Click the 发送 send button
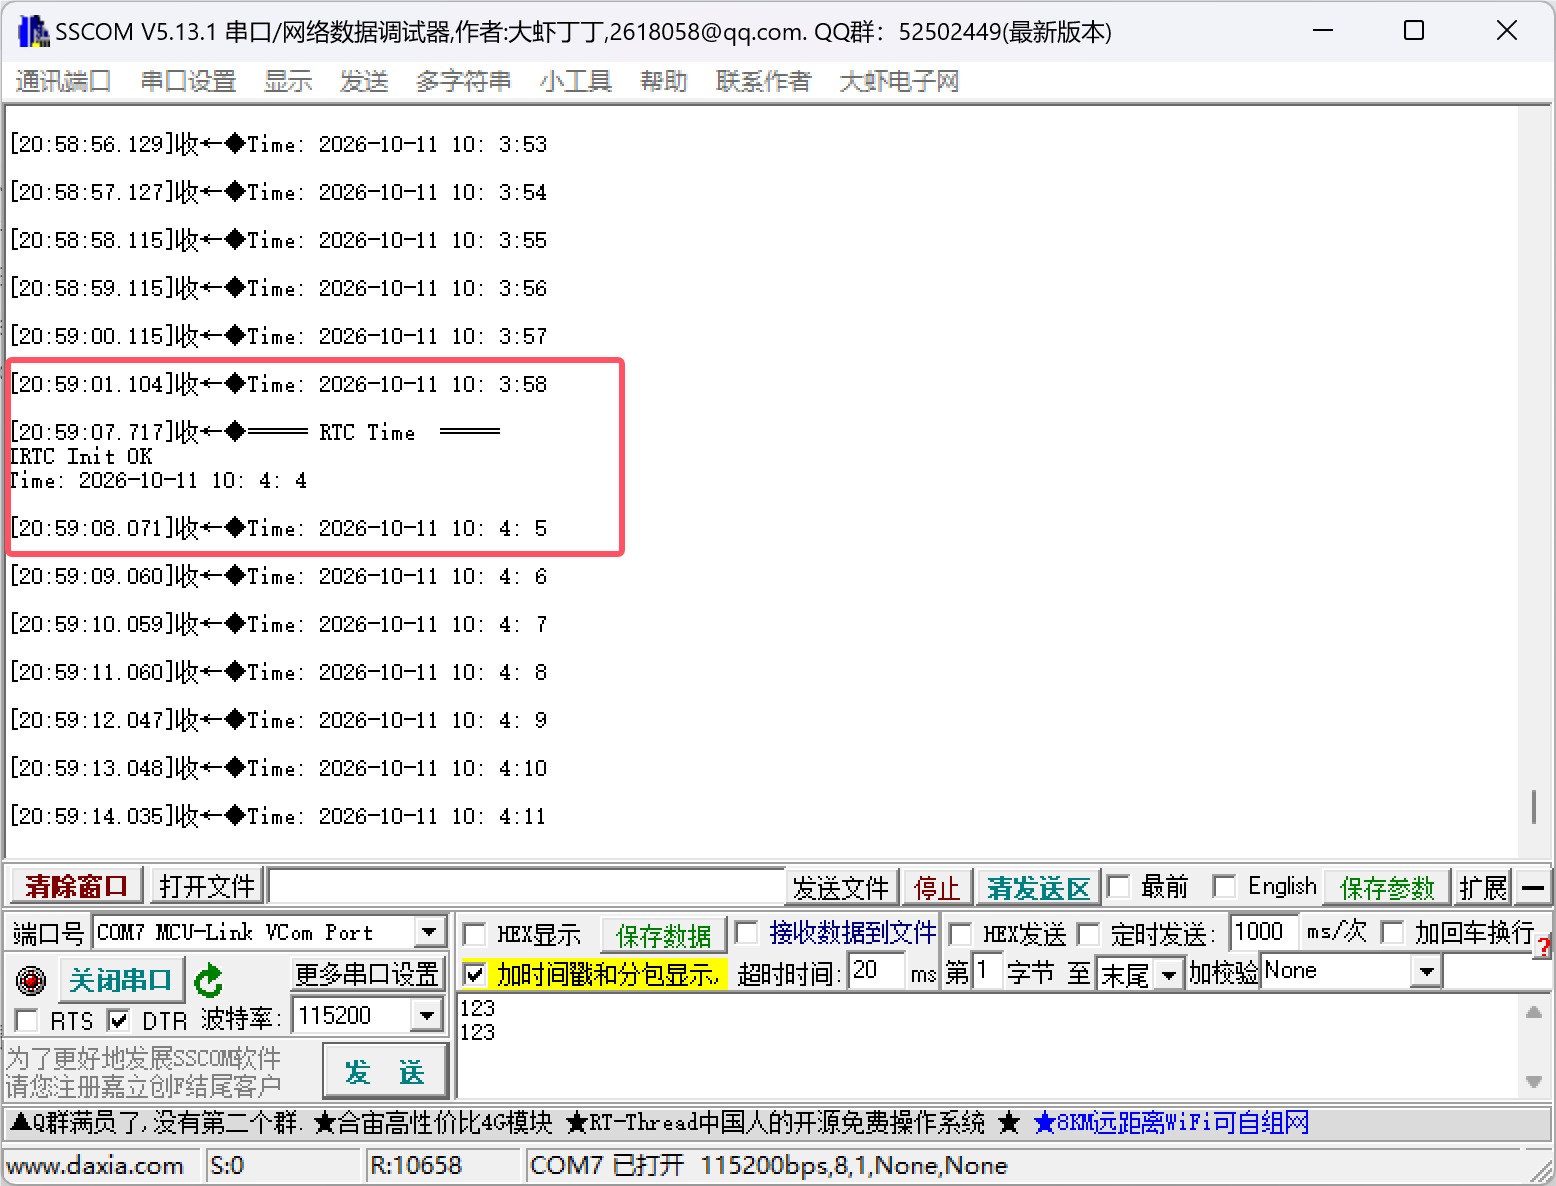 pos(385,1072)
